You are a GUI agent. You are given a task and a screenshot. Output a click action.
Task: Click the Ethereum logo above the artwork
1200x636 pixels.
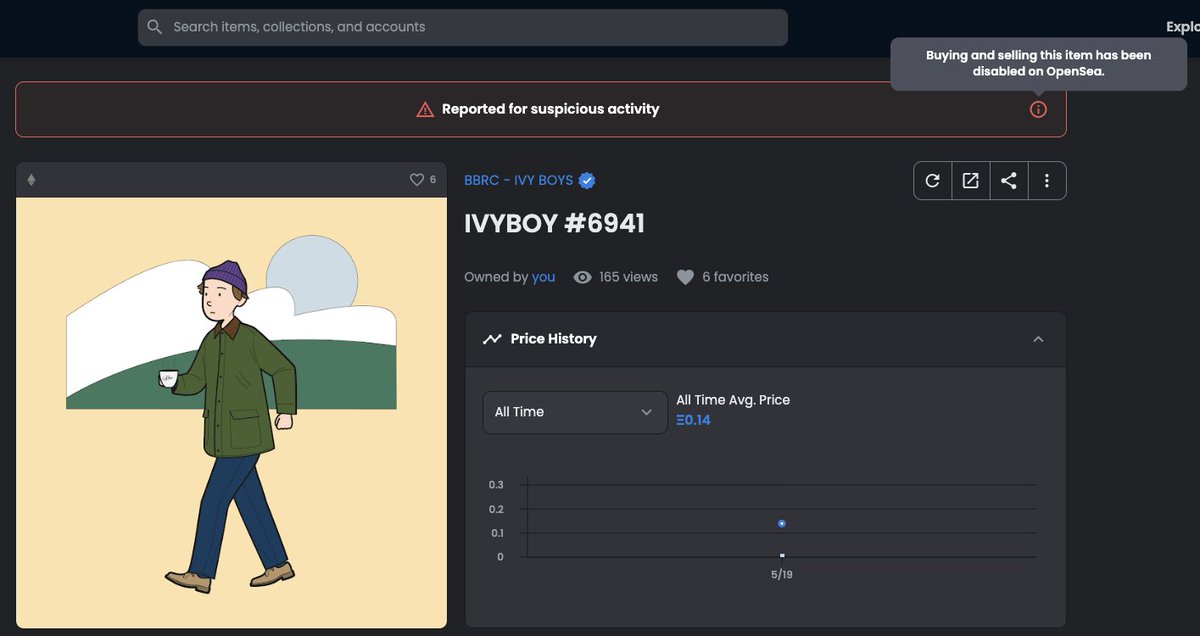point(31,180)
